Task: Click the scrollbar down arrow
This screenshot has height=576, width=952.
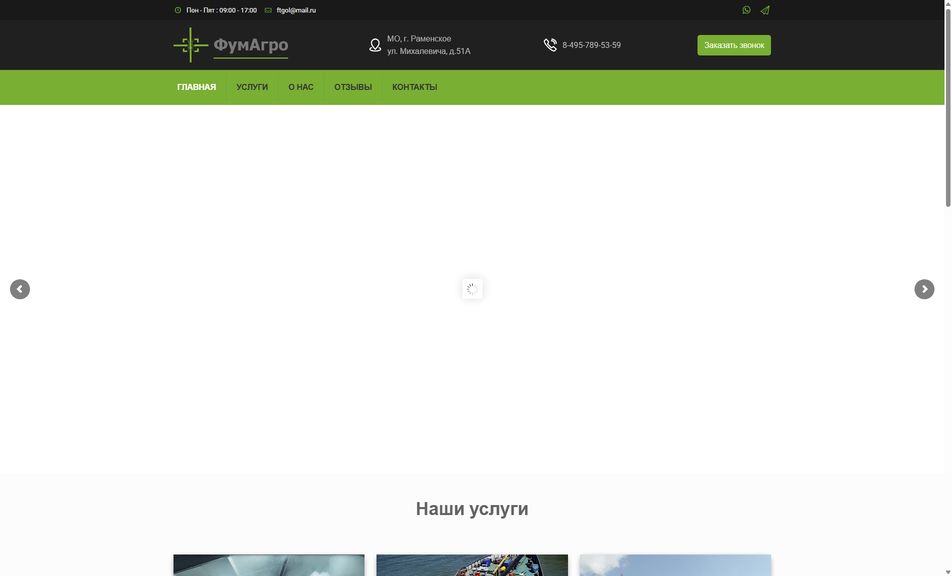Action: [x=948, y=572]
